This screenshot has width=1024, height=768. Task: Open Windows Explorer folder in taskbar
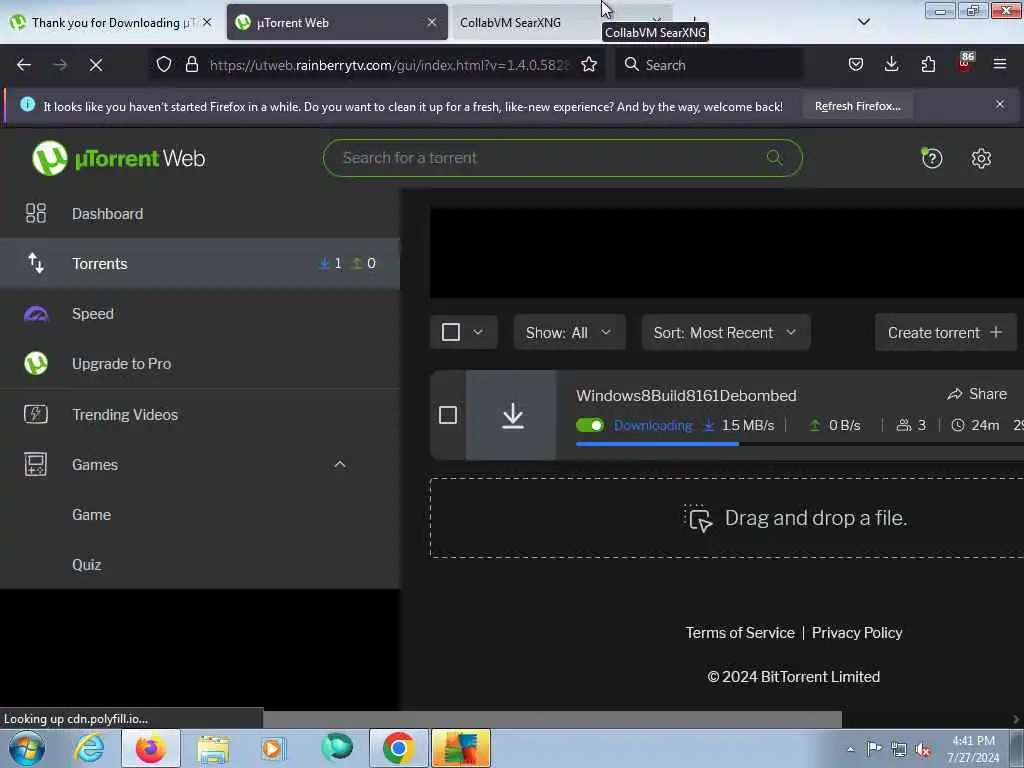(x=213, y=748)
